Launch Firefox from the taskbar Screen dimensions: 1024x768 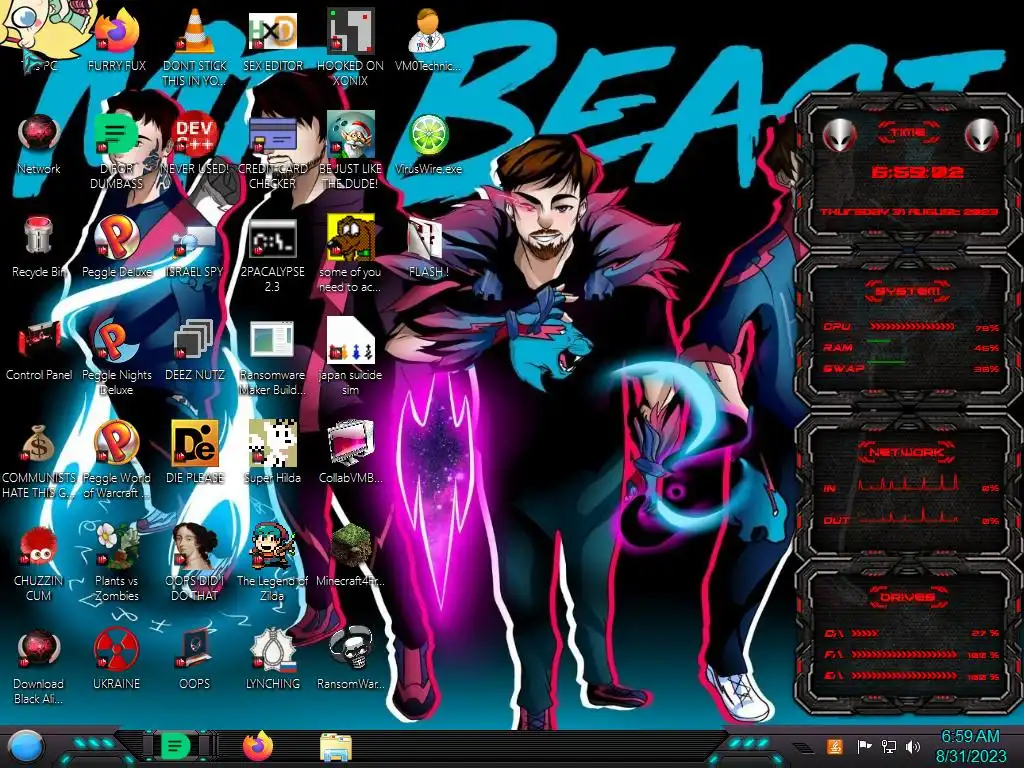coord(258,746)
